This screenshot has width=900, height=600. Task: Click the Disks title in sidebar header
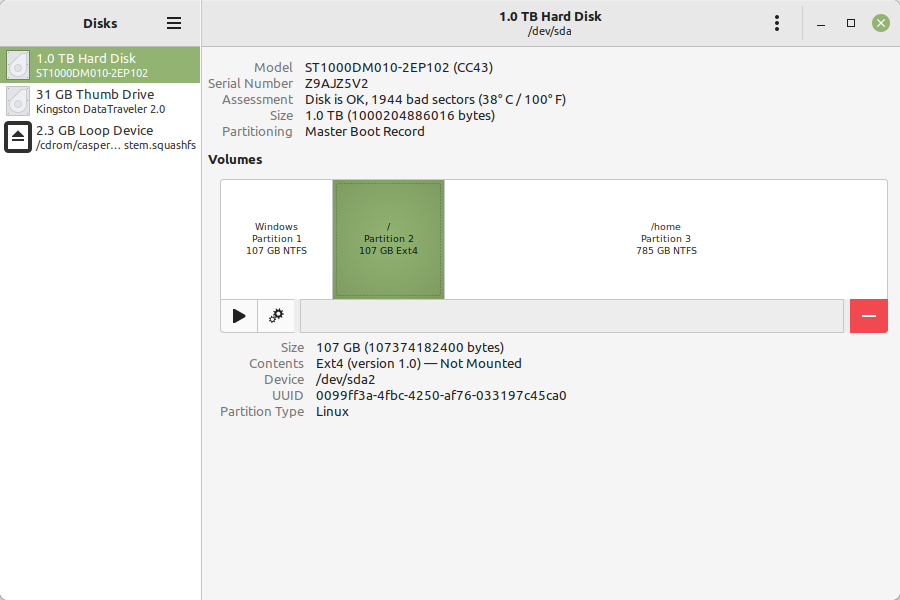[100, 24]
